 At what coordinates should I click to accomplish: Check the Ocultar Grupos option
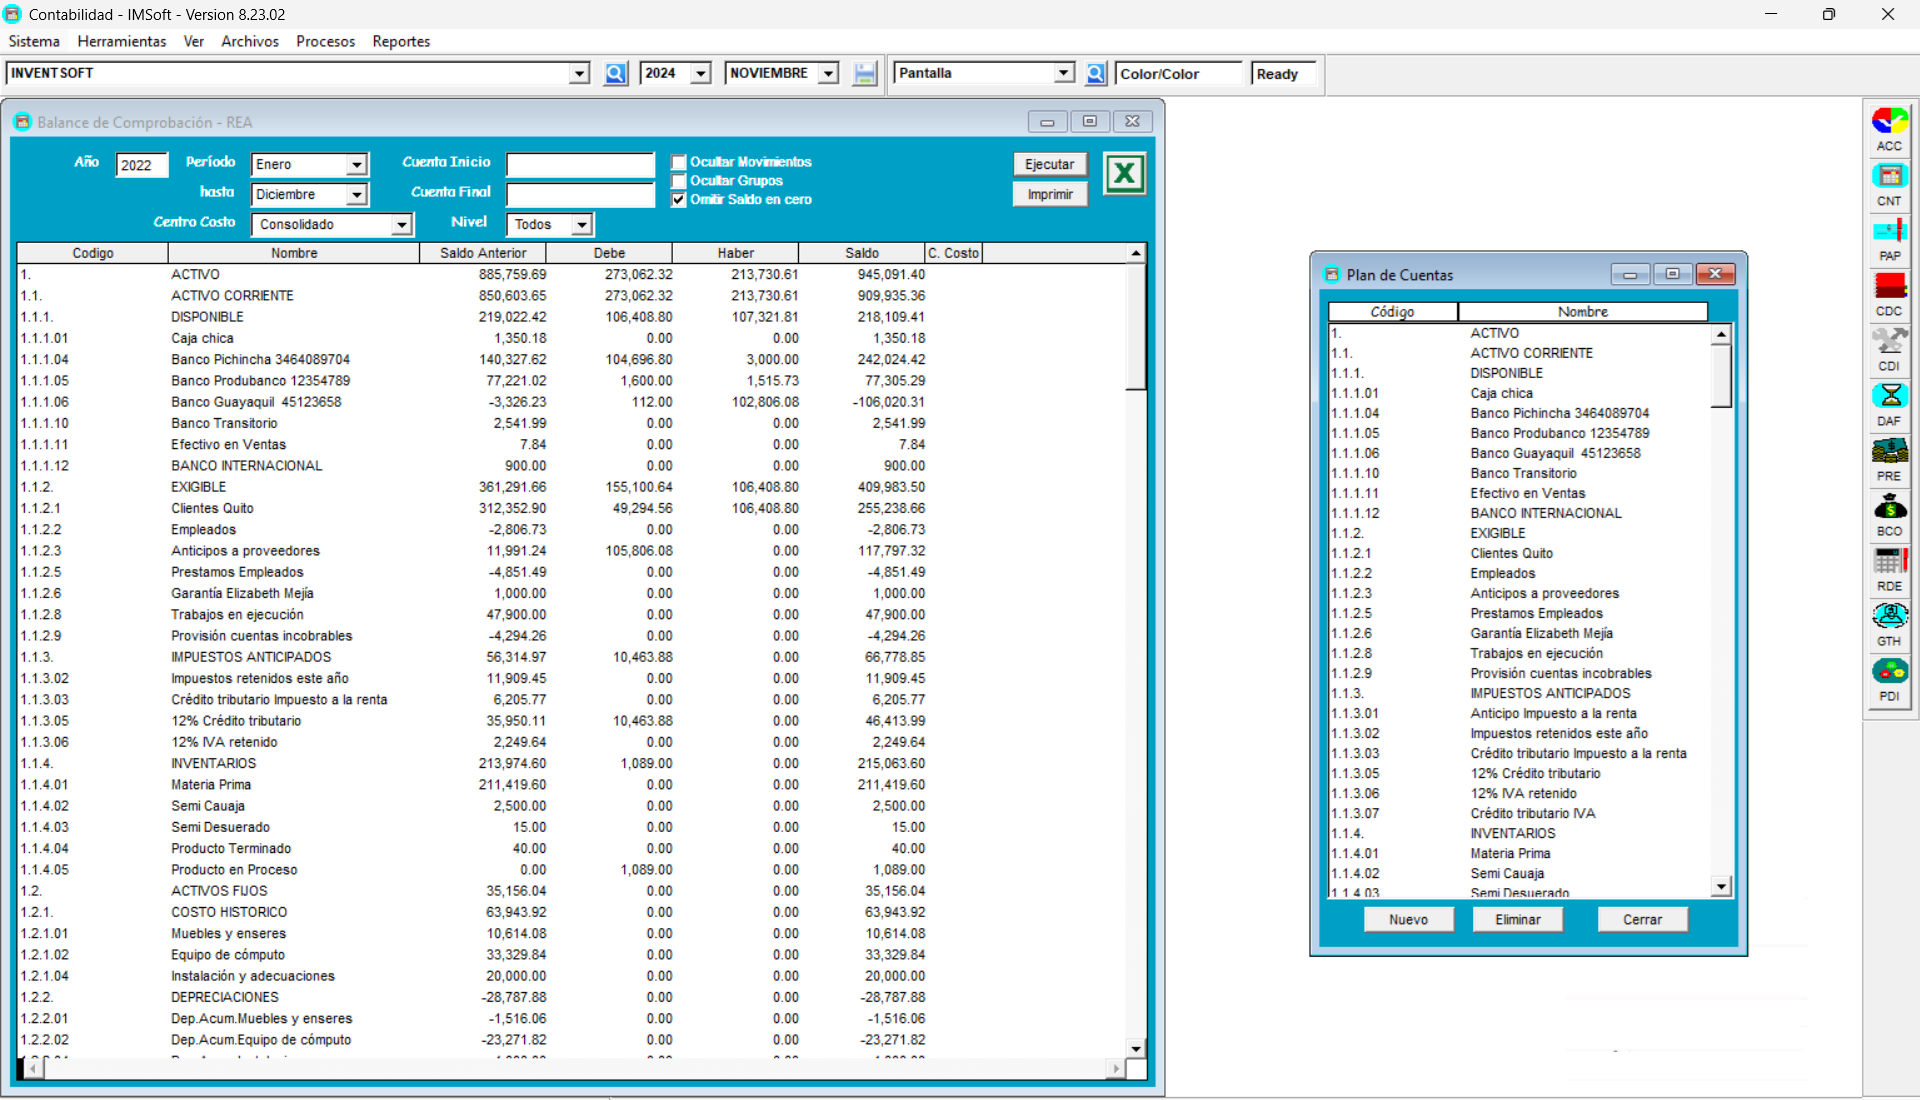point(679,181)
